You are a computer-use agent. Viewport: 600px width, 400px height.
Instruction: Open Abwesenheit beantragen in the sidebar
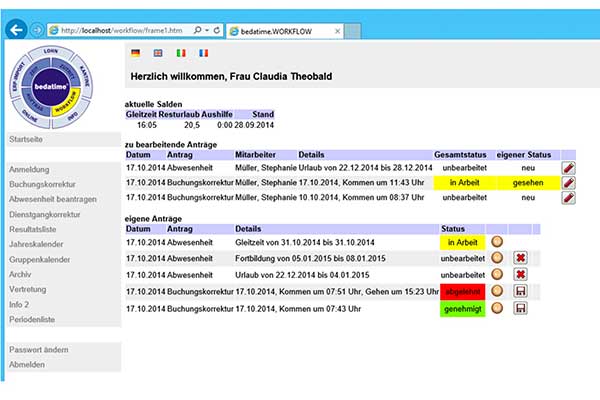click(x=54, y=200)
